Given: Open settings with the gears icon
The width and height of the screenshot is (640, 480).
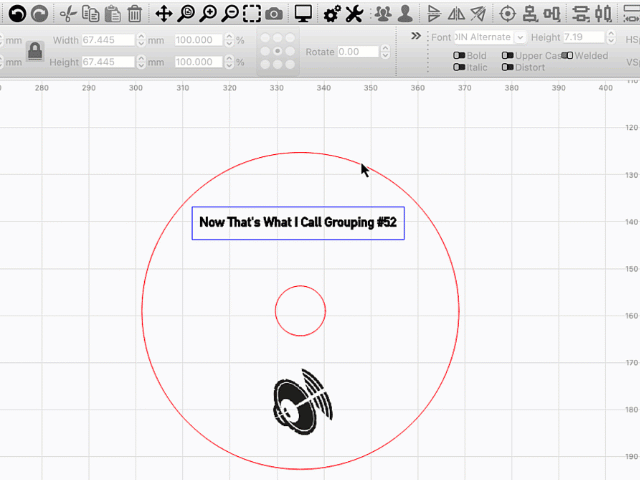Looking at the screenshot, I should (x=332, y=14).
